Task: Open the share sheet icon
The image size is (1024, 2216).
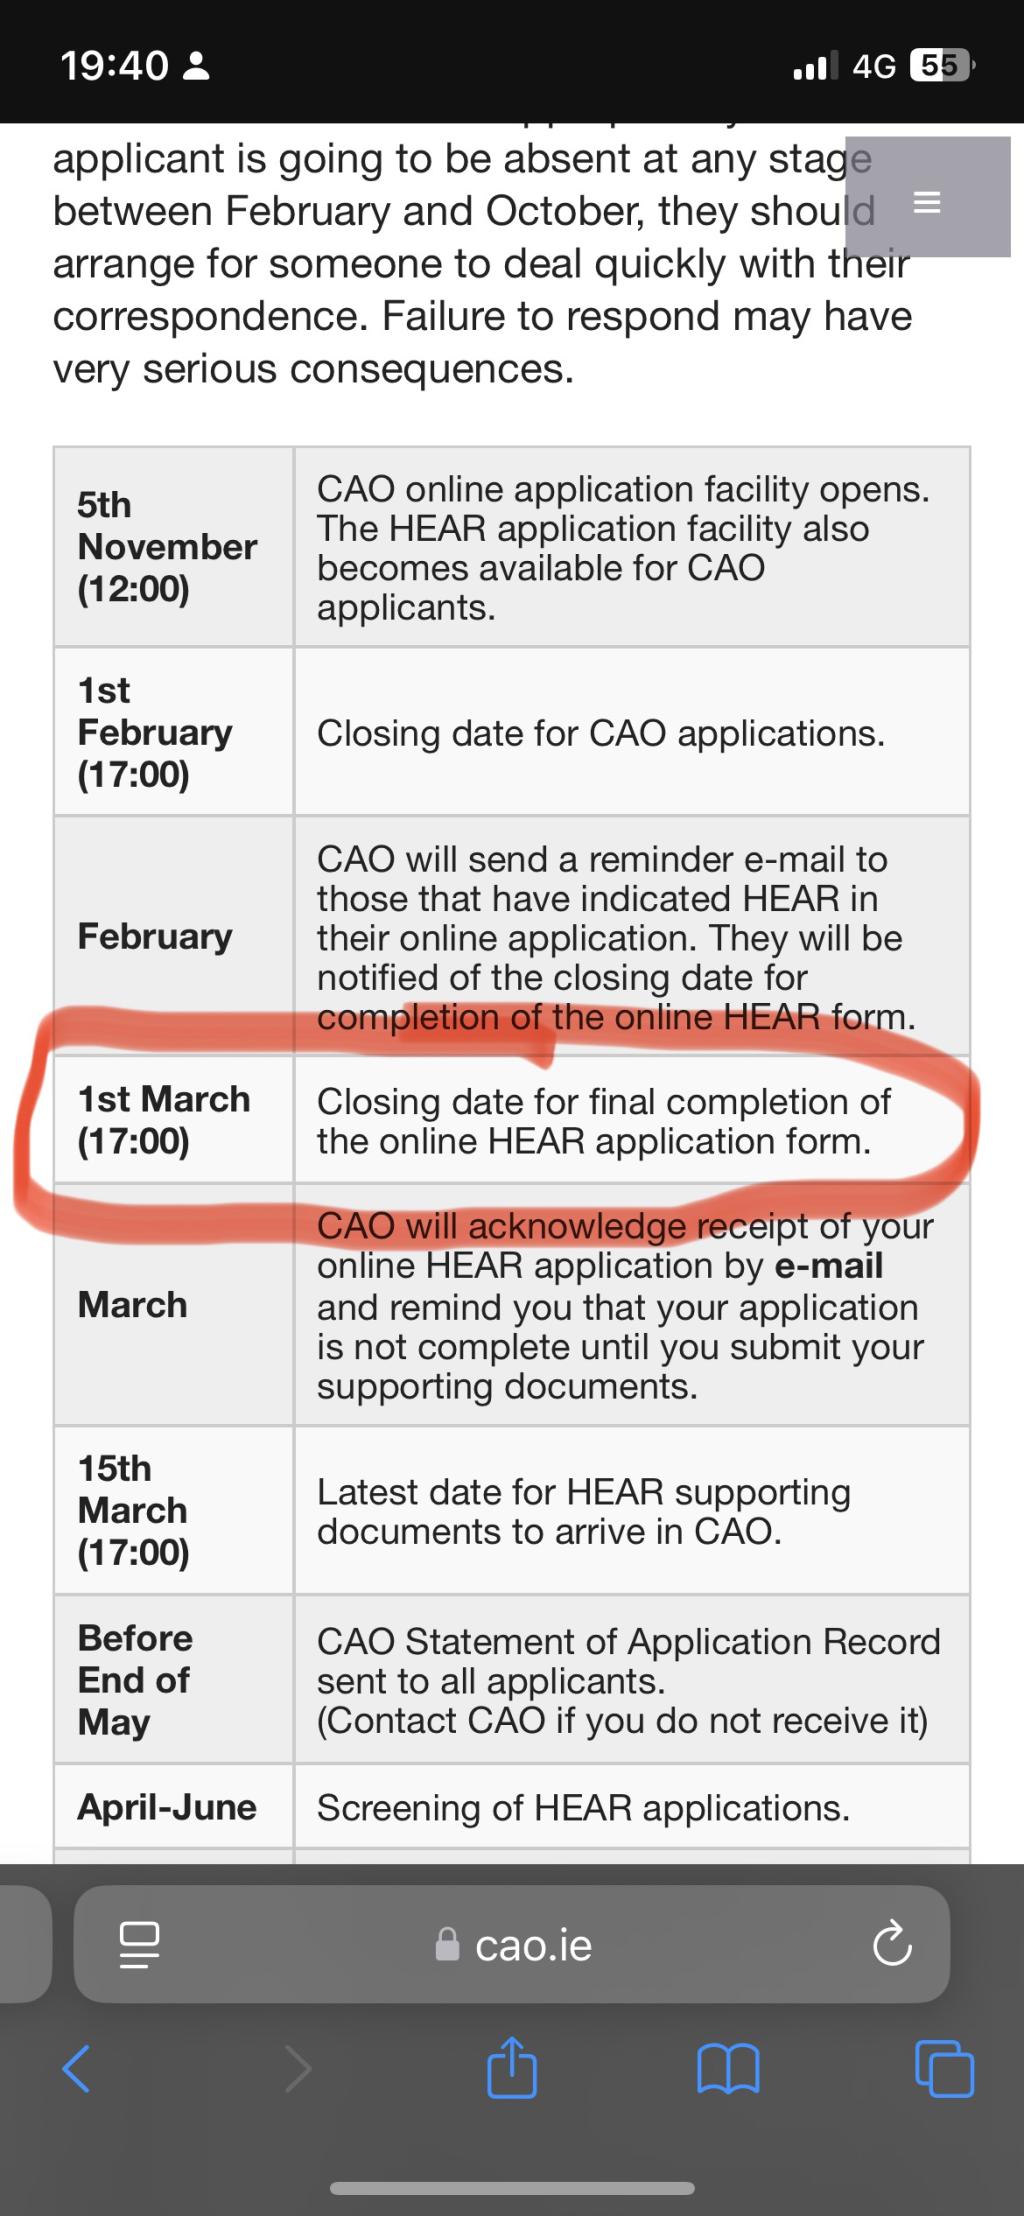Action: pyautogui.click(x=512, y=2064)
